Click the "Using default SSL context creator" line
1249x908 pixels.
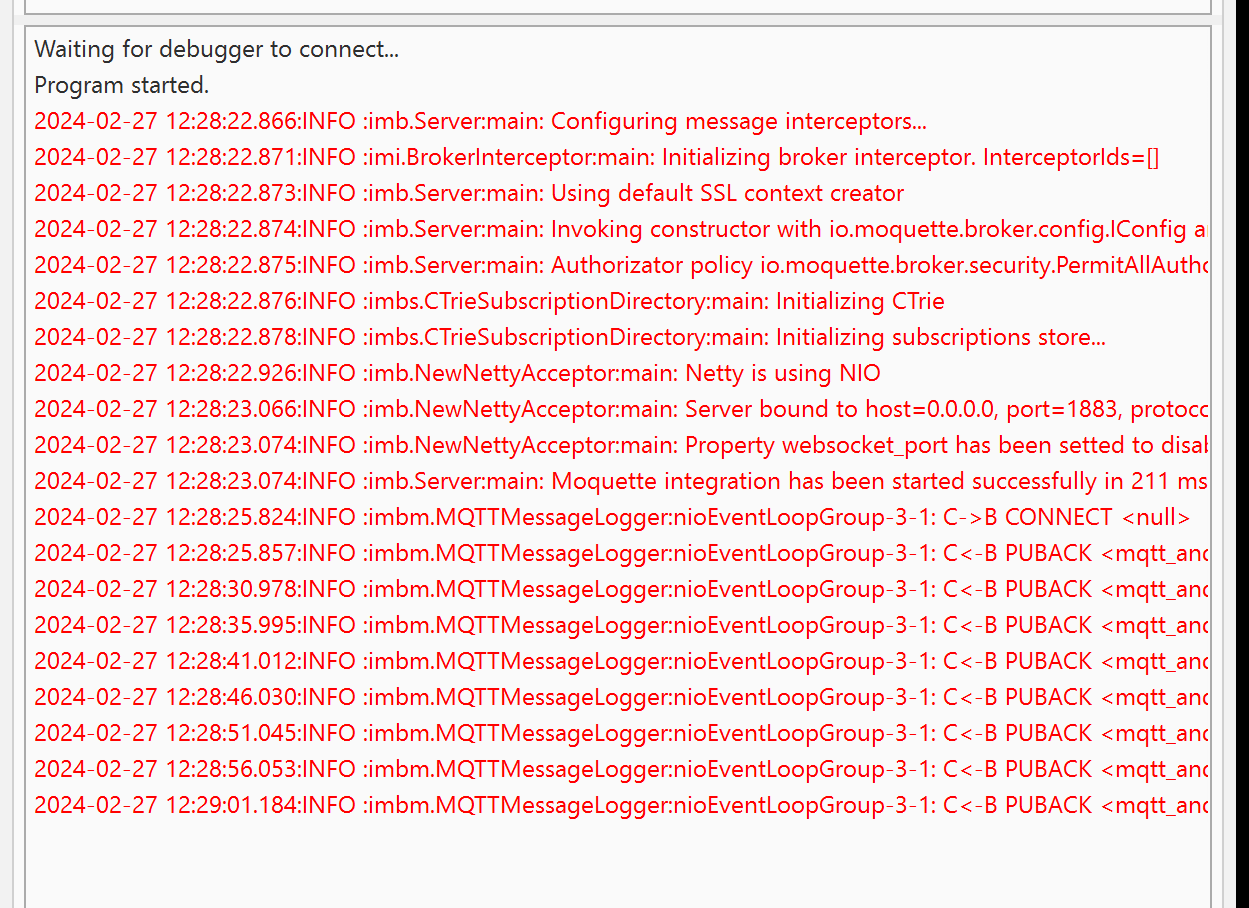(469, 193)
